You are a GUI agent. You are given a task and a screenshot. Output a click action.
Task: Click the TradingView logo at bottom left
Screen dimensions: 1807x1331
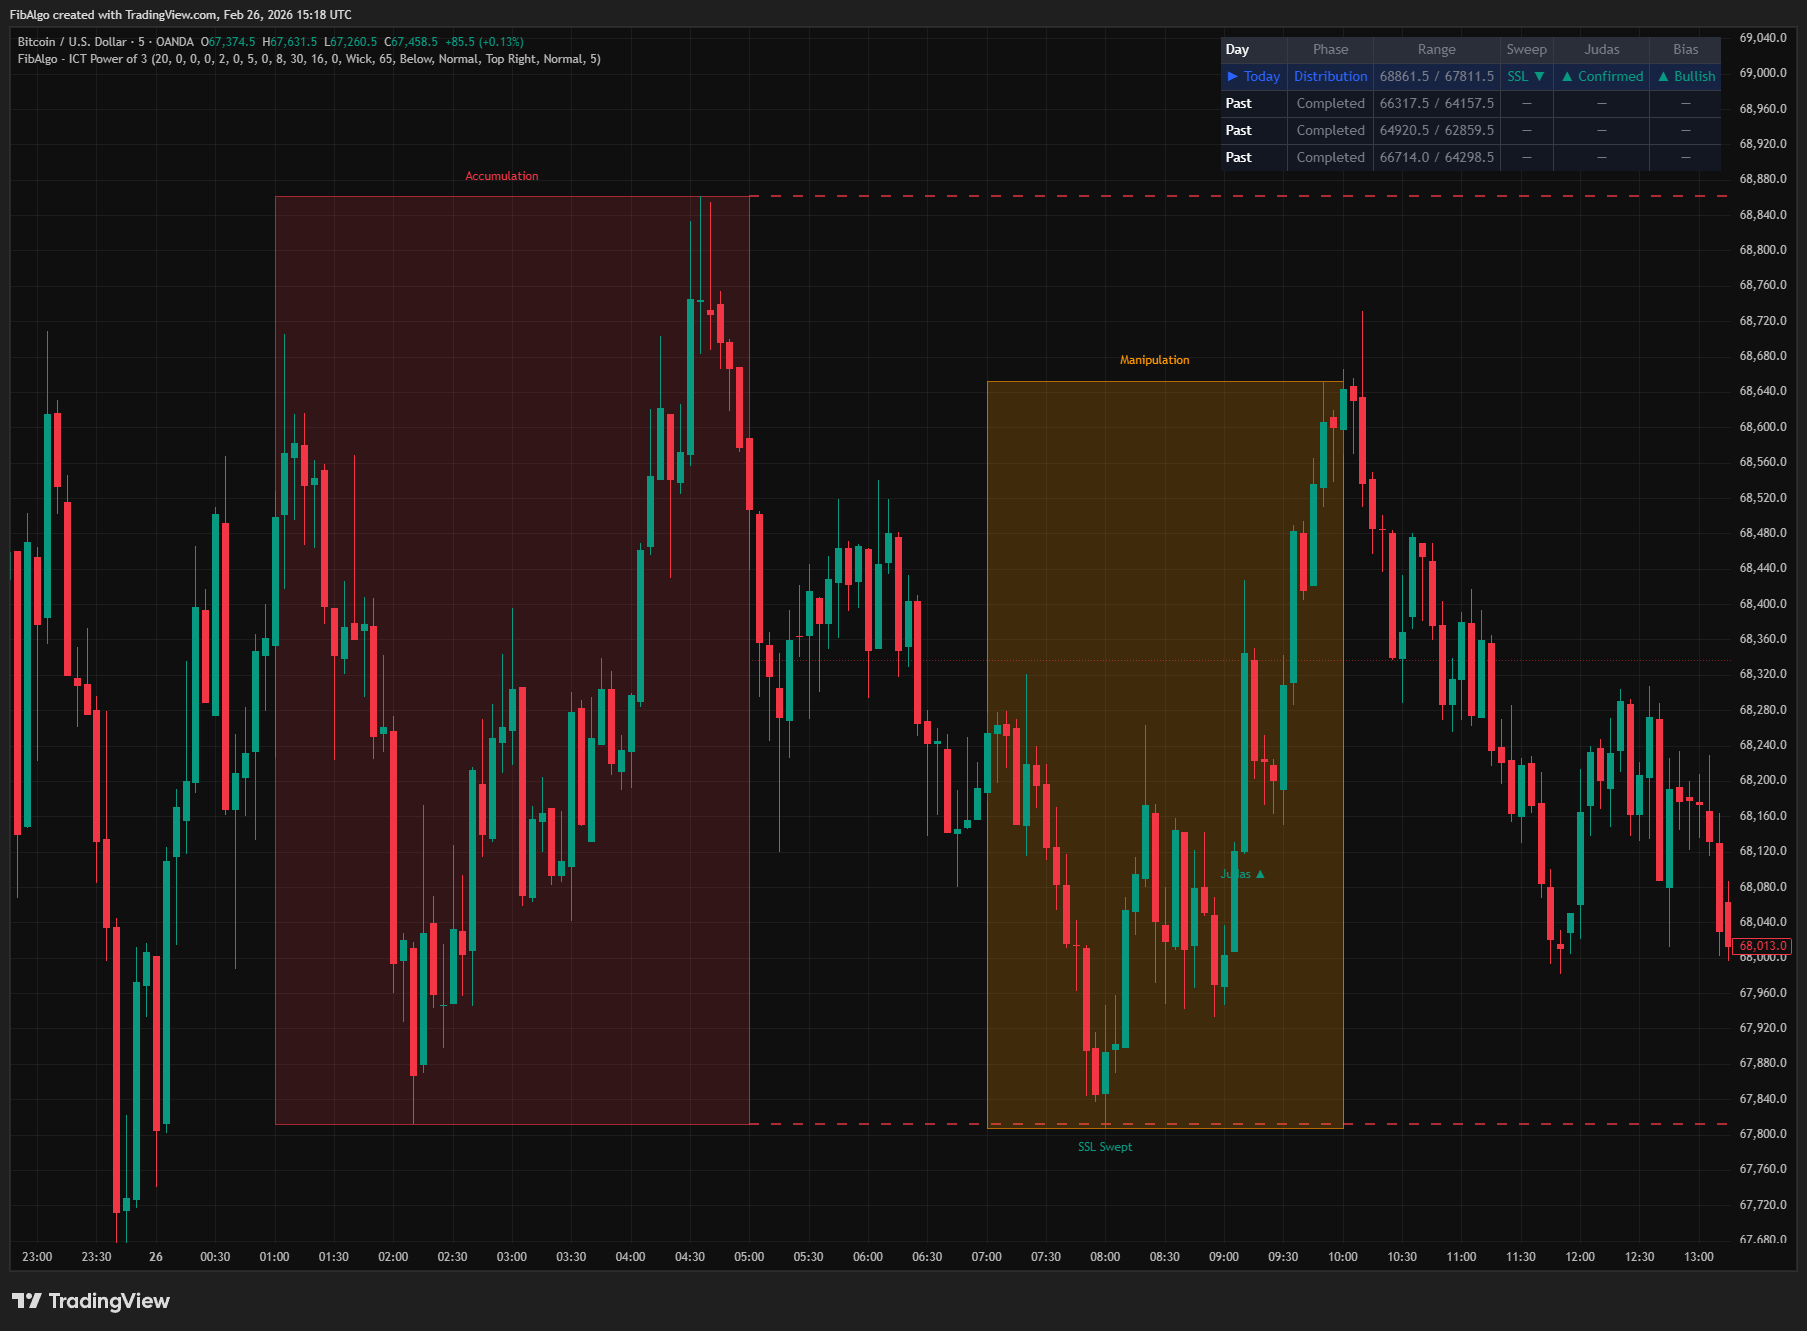pyautogui.click(x=90, y=1301)
